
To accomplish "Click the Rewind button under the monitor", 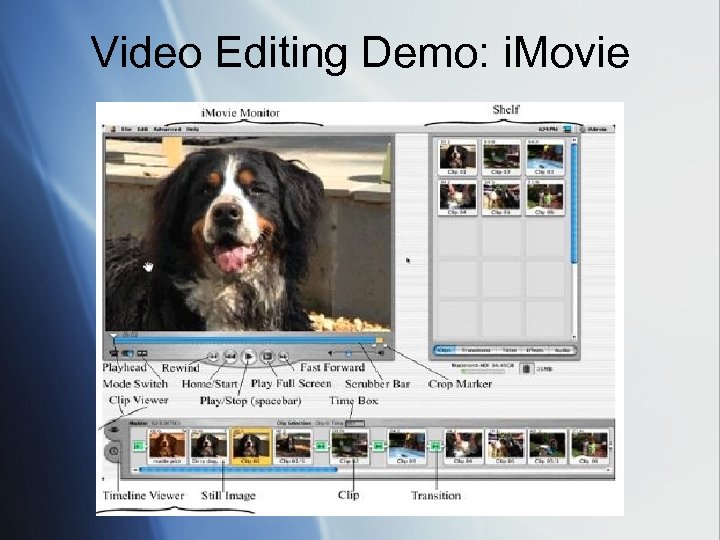I will [x=213, y=356].
